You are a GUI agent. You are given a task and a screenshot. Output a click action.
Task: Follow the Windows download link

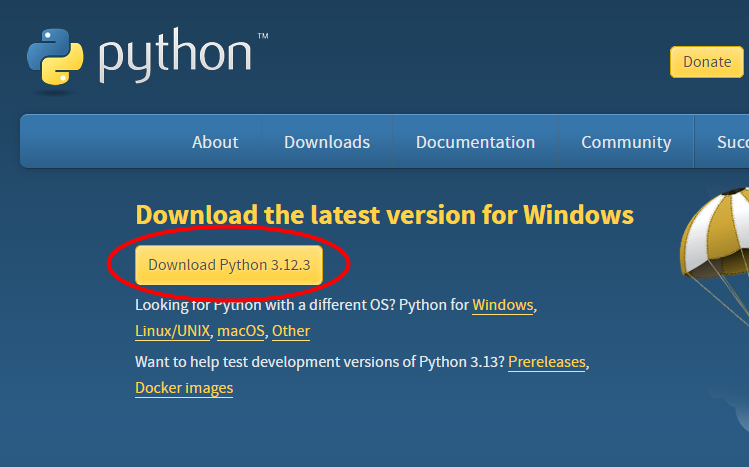503,305
